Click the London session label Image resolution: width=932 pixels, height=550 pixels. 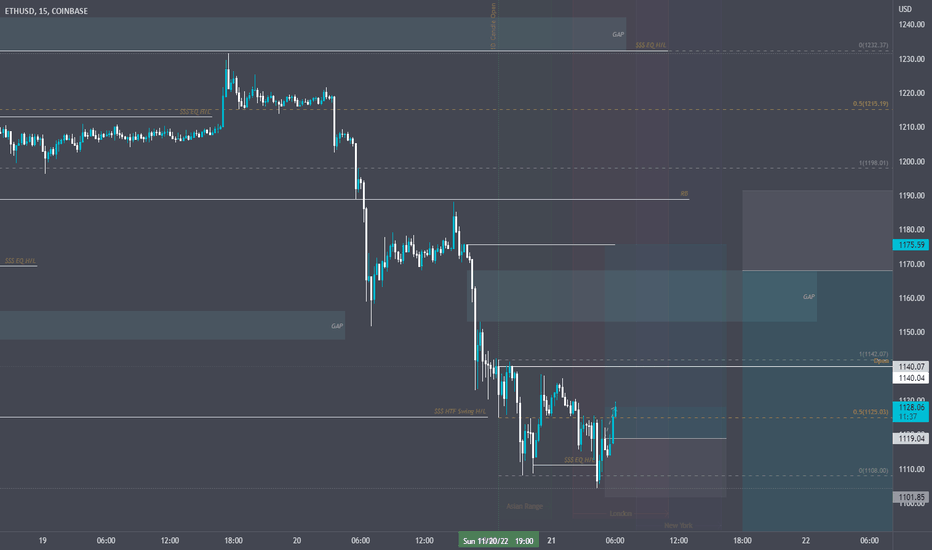(621, 514)
